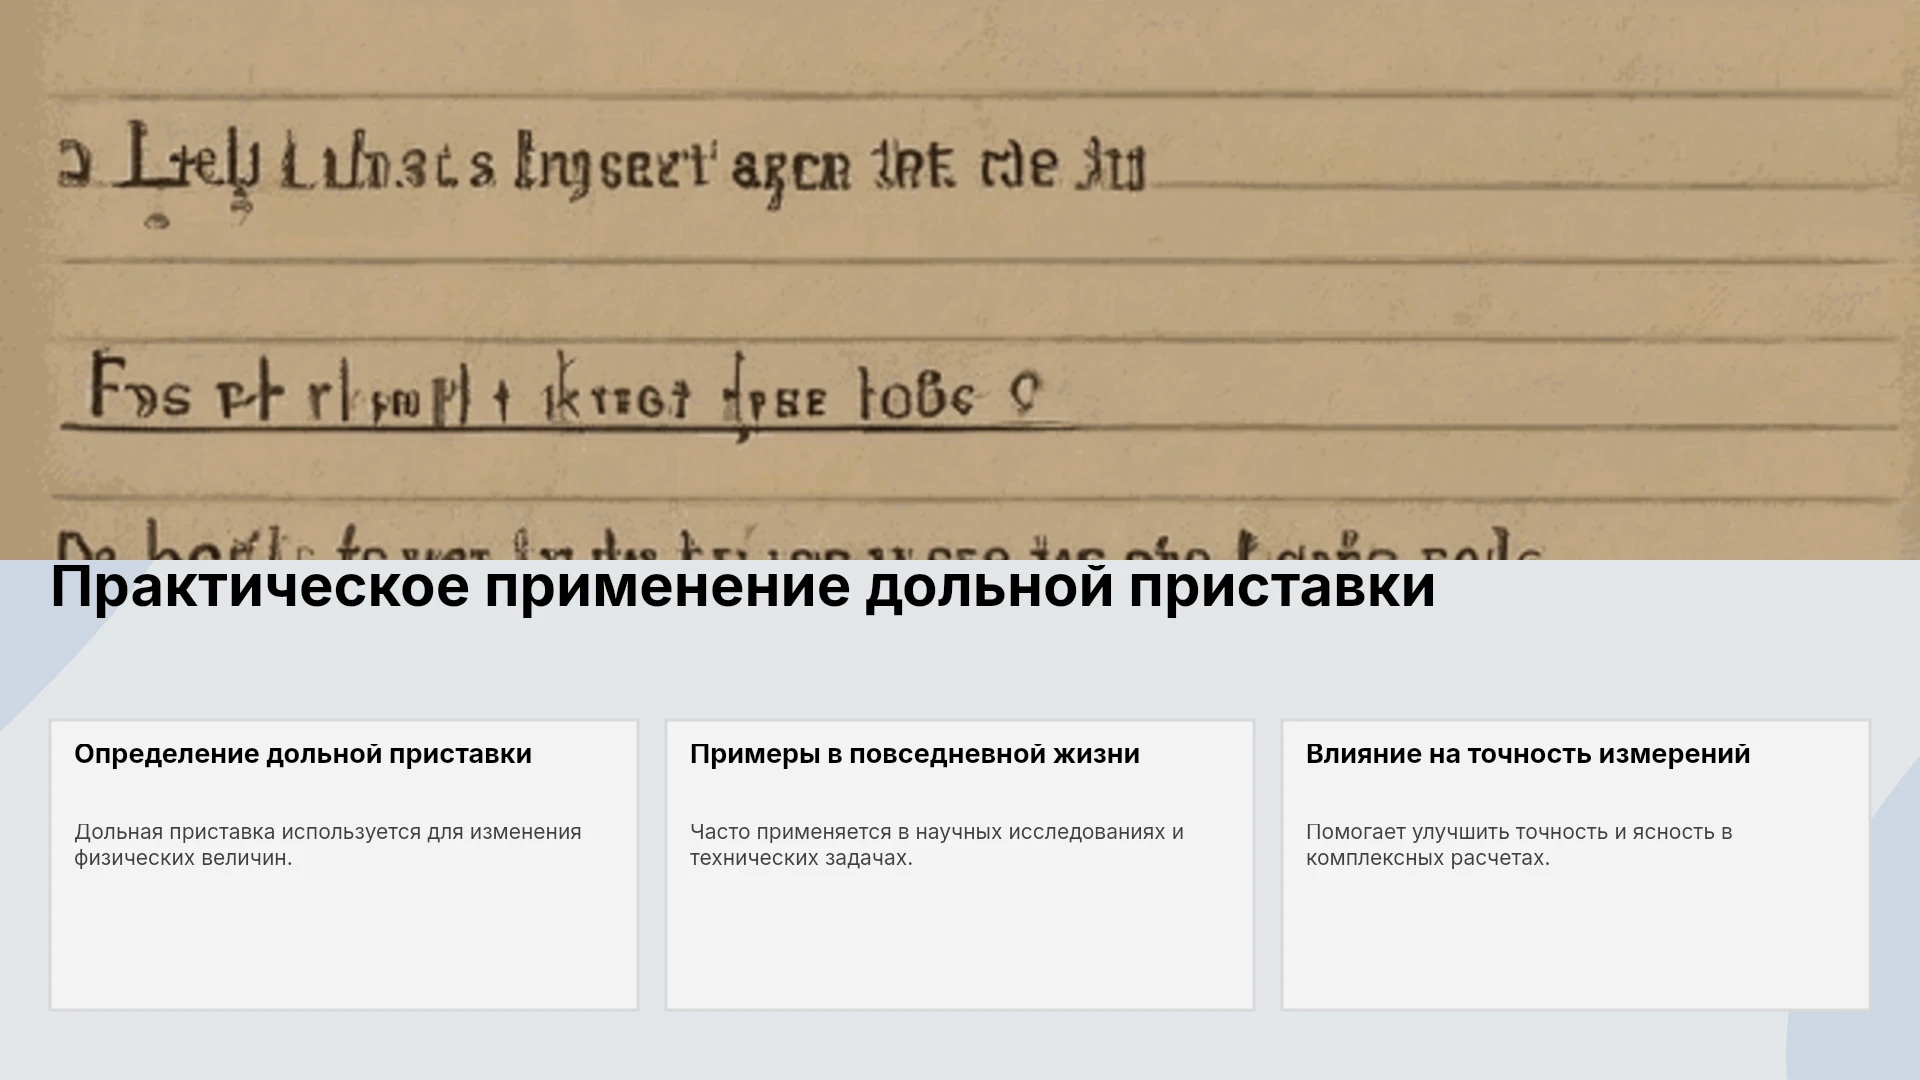Click the word 'приставки' in the slide title
The width and height of the screenshot is (1920, 1080).
[1283, 588]
